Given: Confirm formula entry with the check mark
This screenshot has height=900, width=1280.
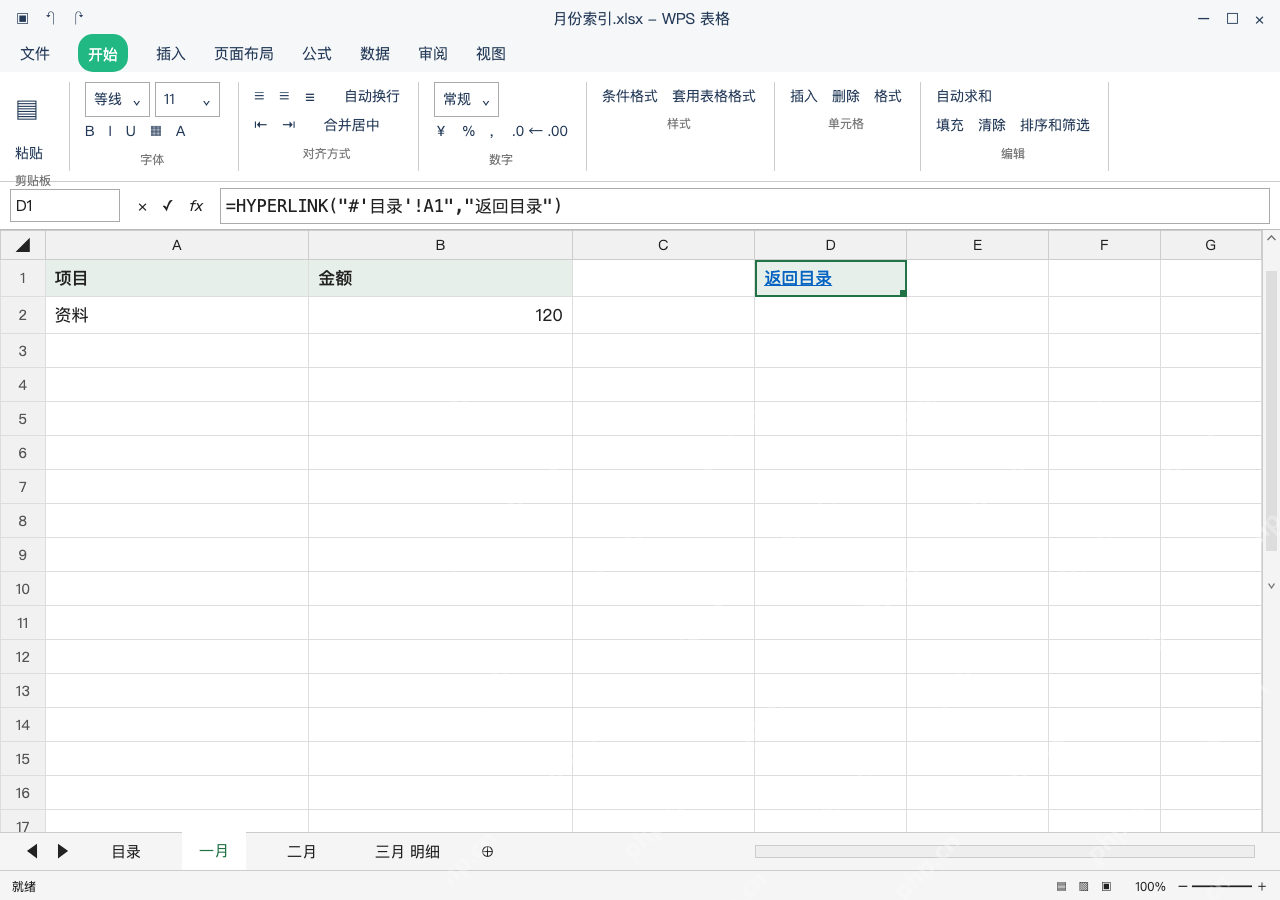Looking at the screenshot, I should (168, 206).
